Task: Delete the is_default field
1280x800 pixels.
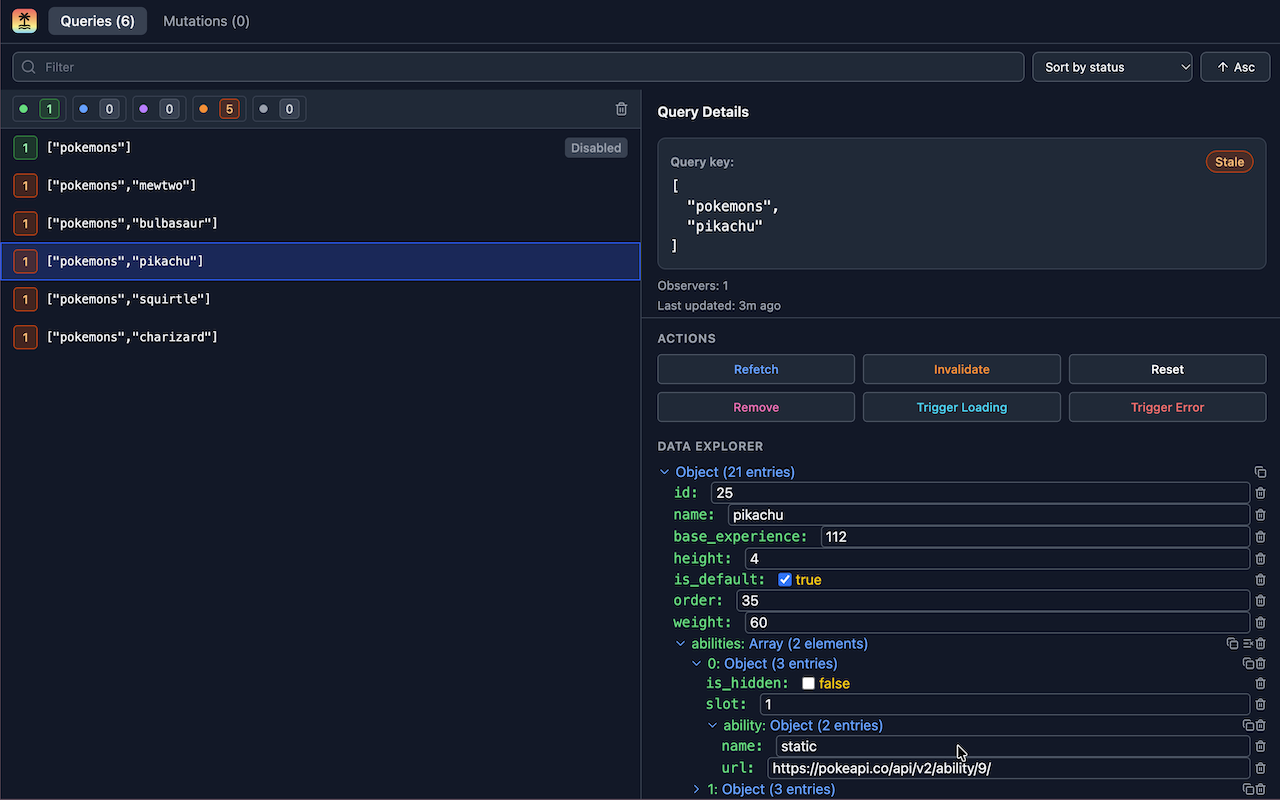Action: coord(1260,580)
